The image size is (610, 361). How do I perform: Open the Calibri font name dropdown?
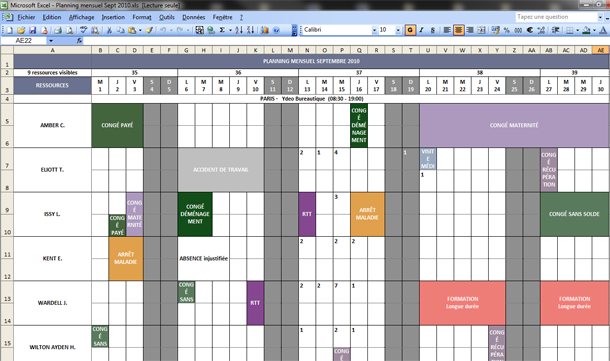click(x=374, y=30)
